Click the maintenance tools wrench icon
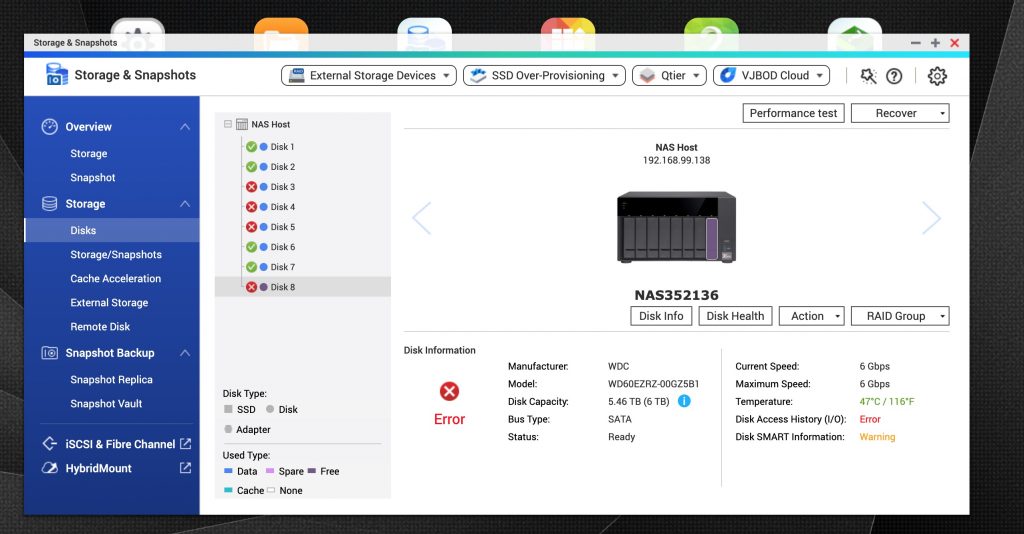The height and width of the screenshot is (534, 1024). 868,76
